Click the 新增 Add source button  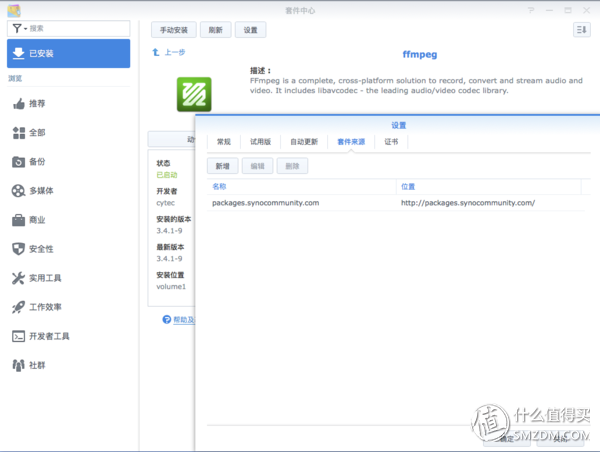(x=222, y=166)
